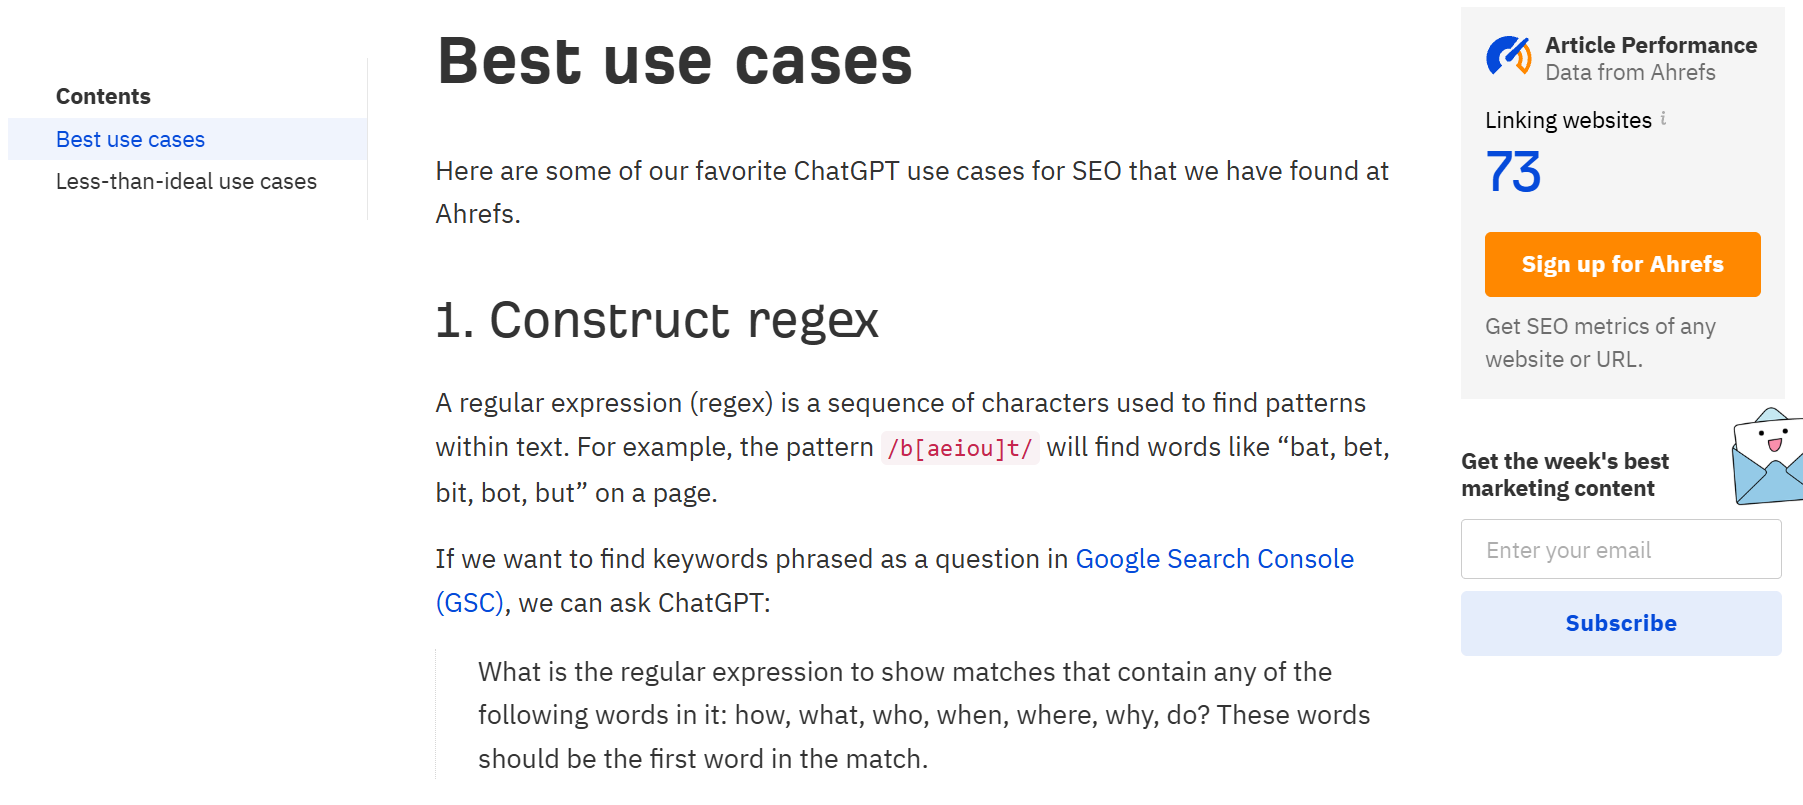Open the Google Search Console link

pyautogui.click(x=1214, y=559)
